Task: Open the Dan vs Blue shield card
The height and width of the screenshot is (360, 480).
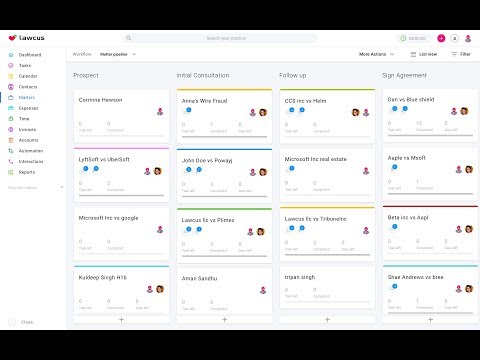Action: [430, 115]
